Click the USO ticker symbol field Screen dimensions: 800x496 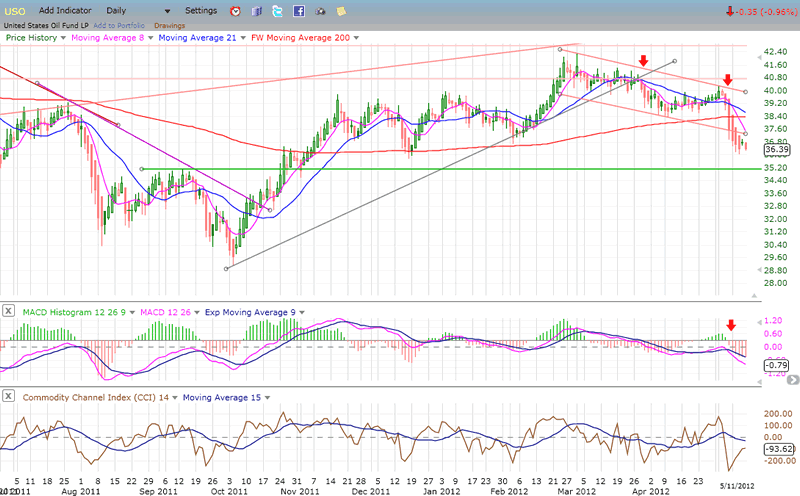[x=16, y=10]
